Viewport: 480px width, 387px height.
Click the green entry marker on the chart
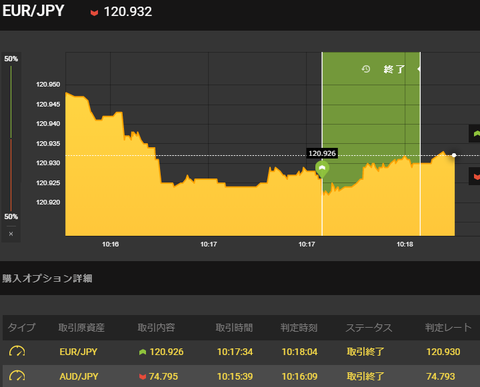point(322,169)
